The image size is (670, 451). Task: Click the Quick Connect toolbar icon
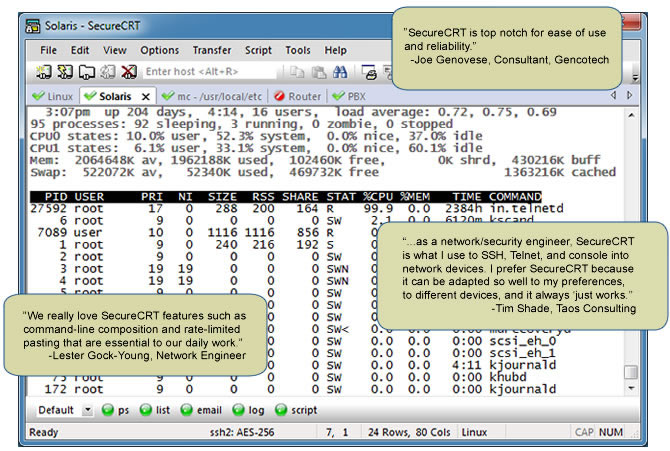click(x=65, y=72)
